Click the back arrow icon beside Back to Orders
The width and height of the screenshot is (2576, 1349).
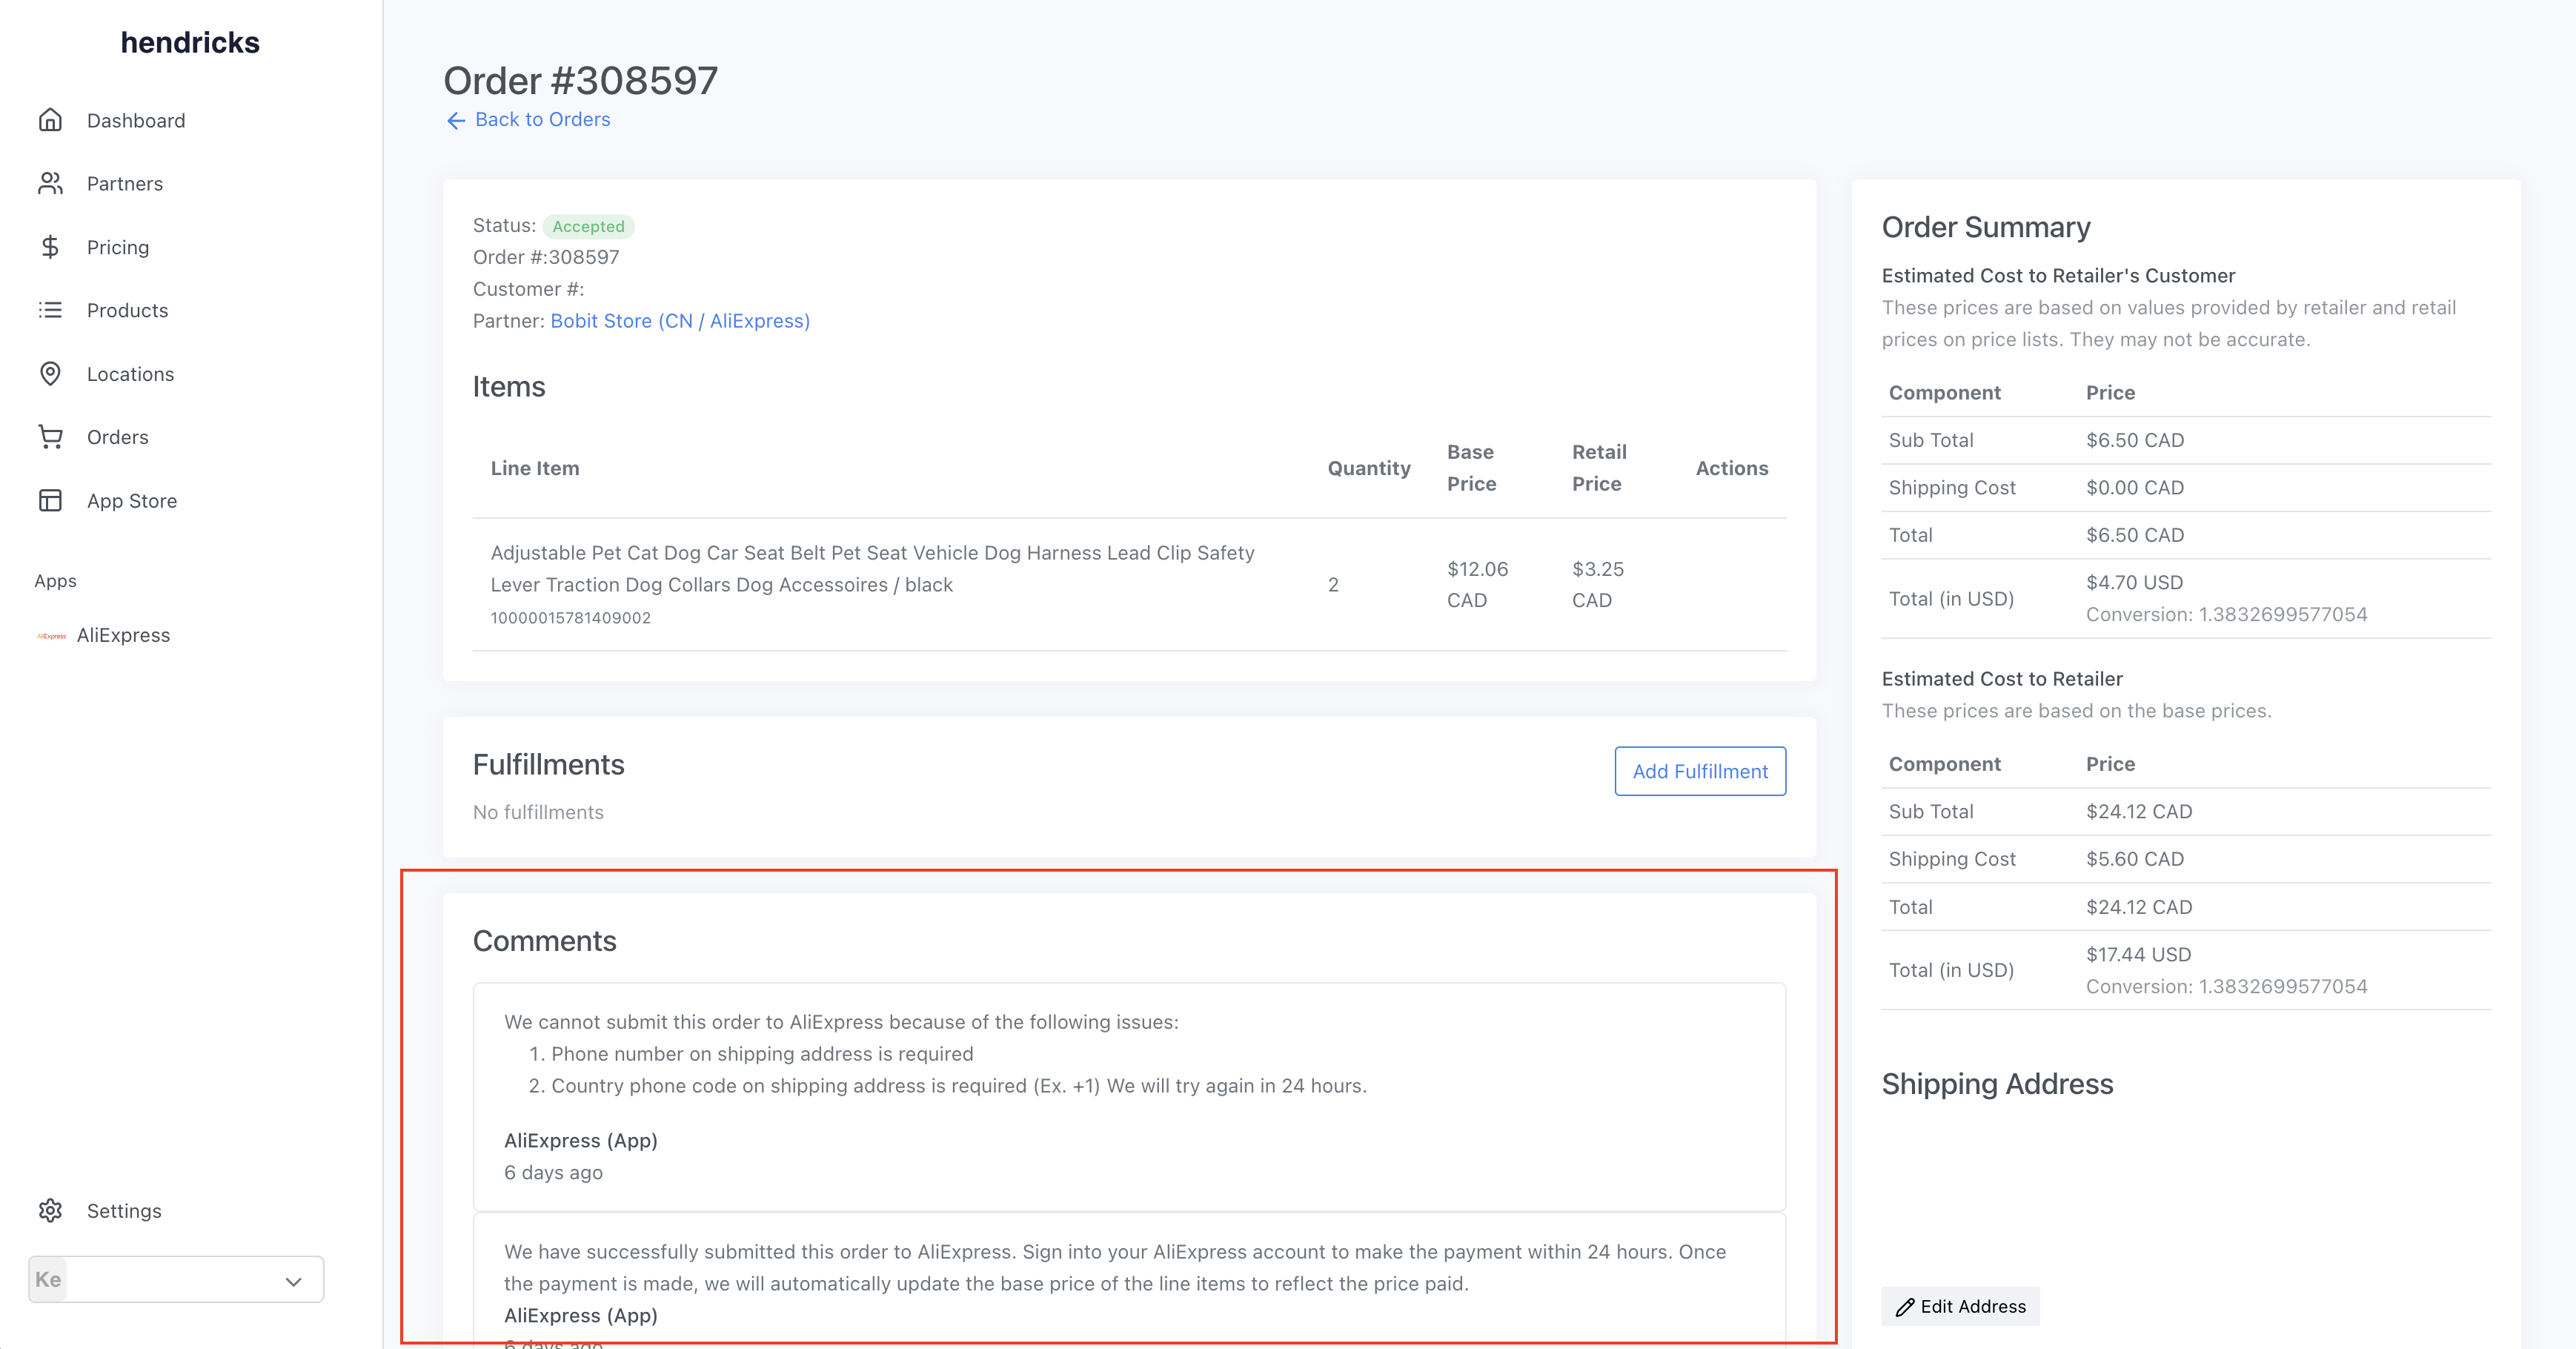pyautogui.click(x=456, y=120)
